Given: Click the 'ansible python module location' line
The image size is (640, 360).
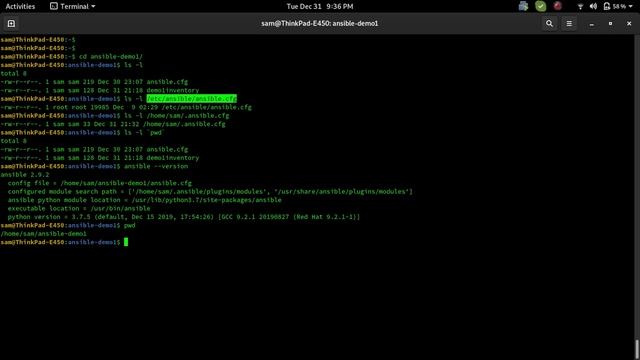Looking at the screenshot, I should [x=144, y=200].
